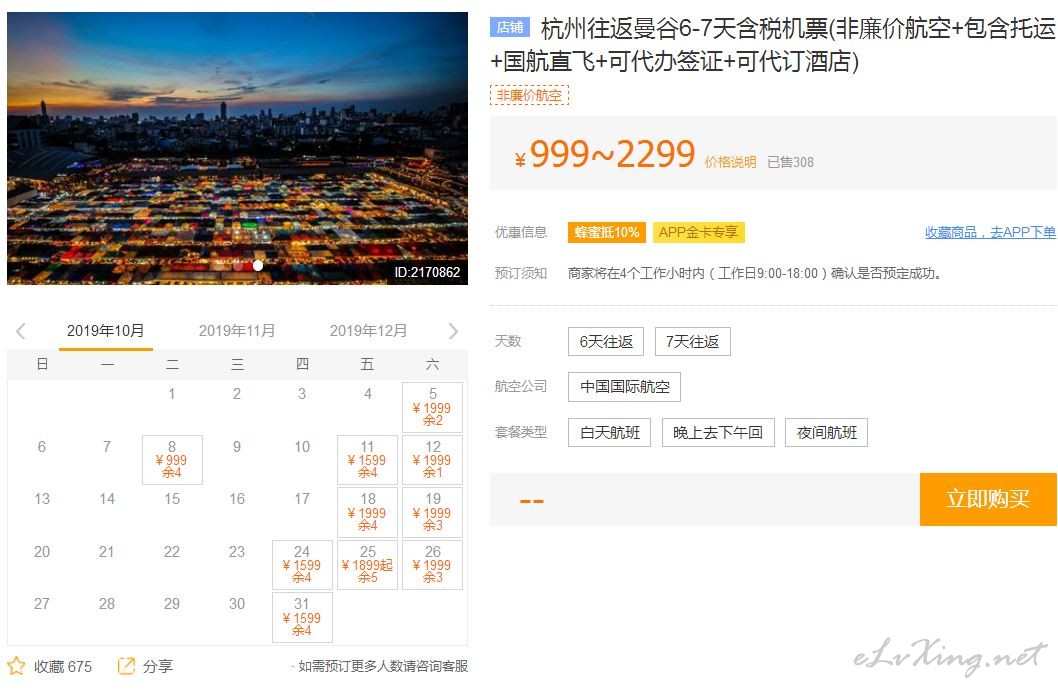Click the 已售308 text
This screenshot has width=1058, height=690.
790,162
